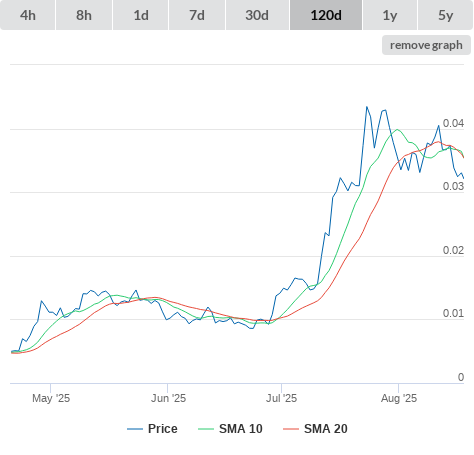
Task: Click the Jun '25 axis label
Action: (x=168, y=398)
